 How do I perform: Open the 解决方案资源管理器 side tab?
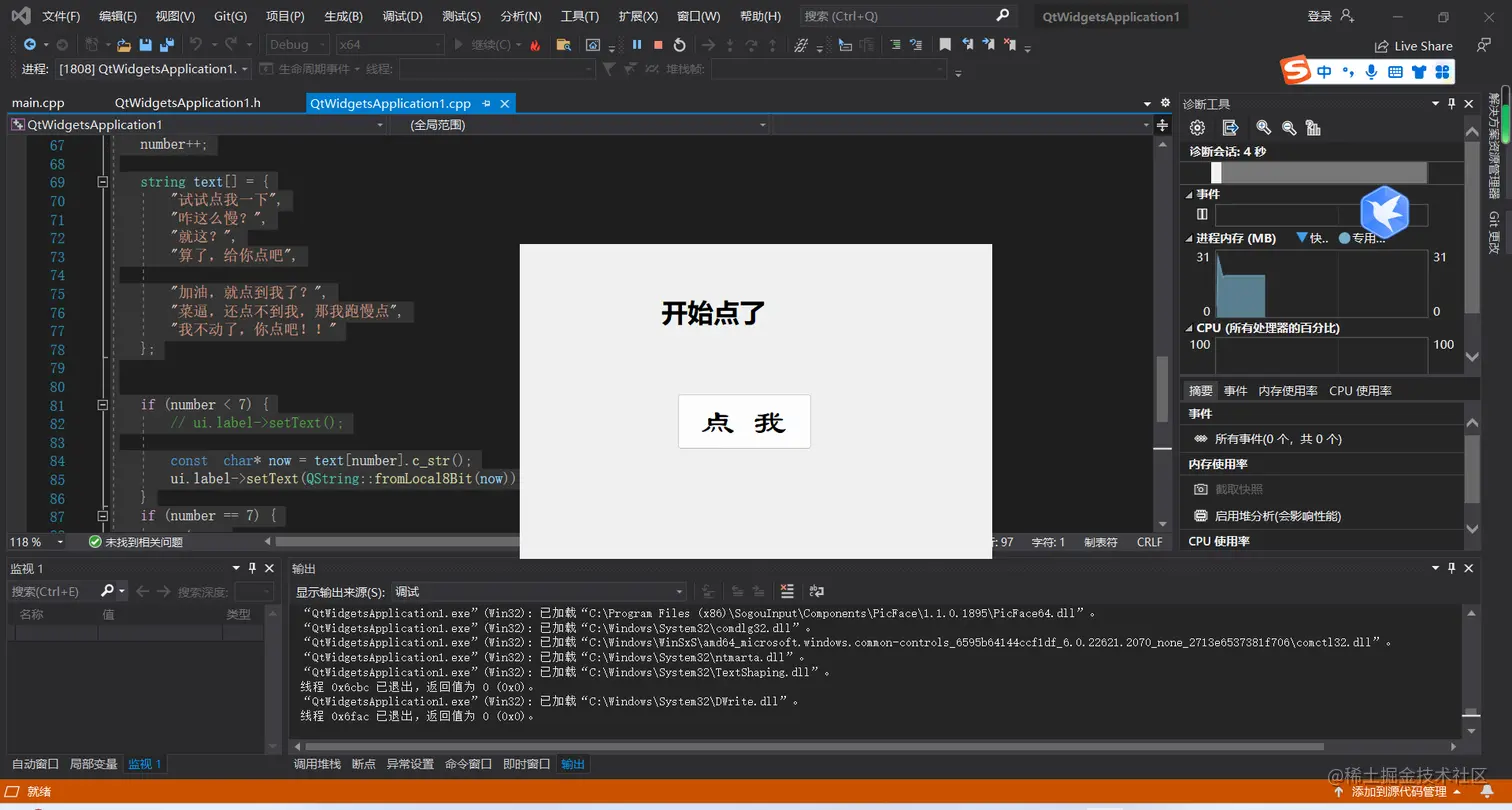(x=1494, y=146)
